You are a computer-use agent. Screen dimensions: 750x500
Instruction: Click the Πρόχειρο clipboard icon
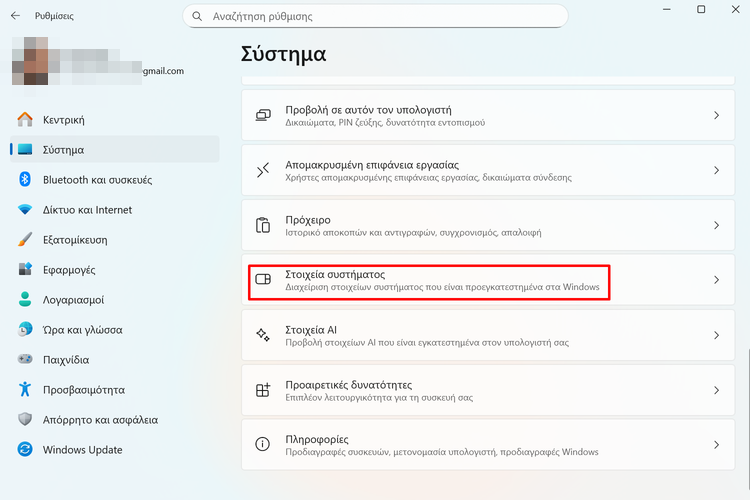click(x=263, y=225)
